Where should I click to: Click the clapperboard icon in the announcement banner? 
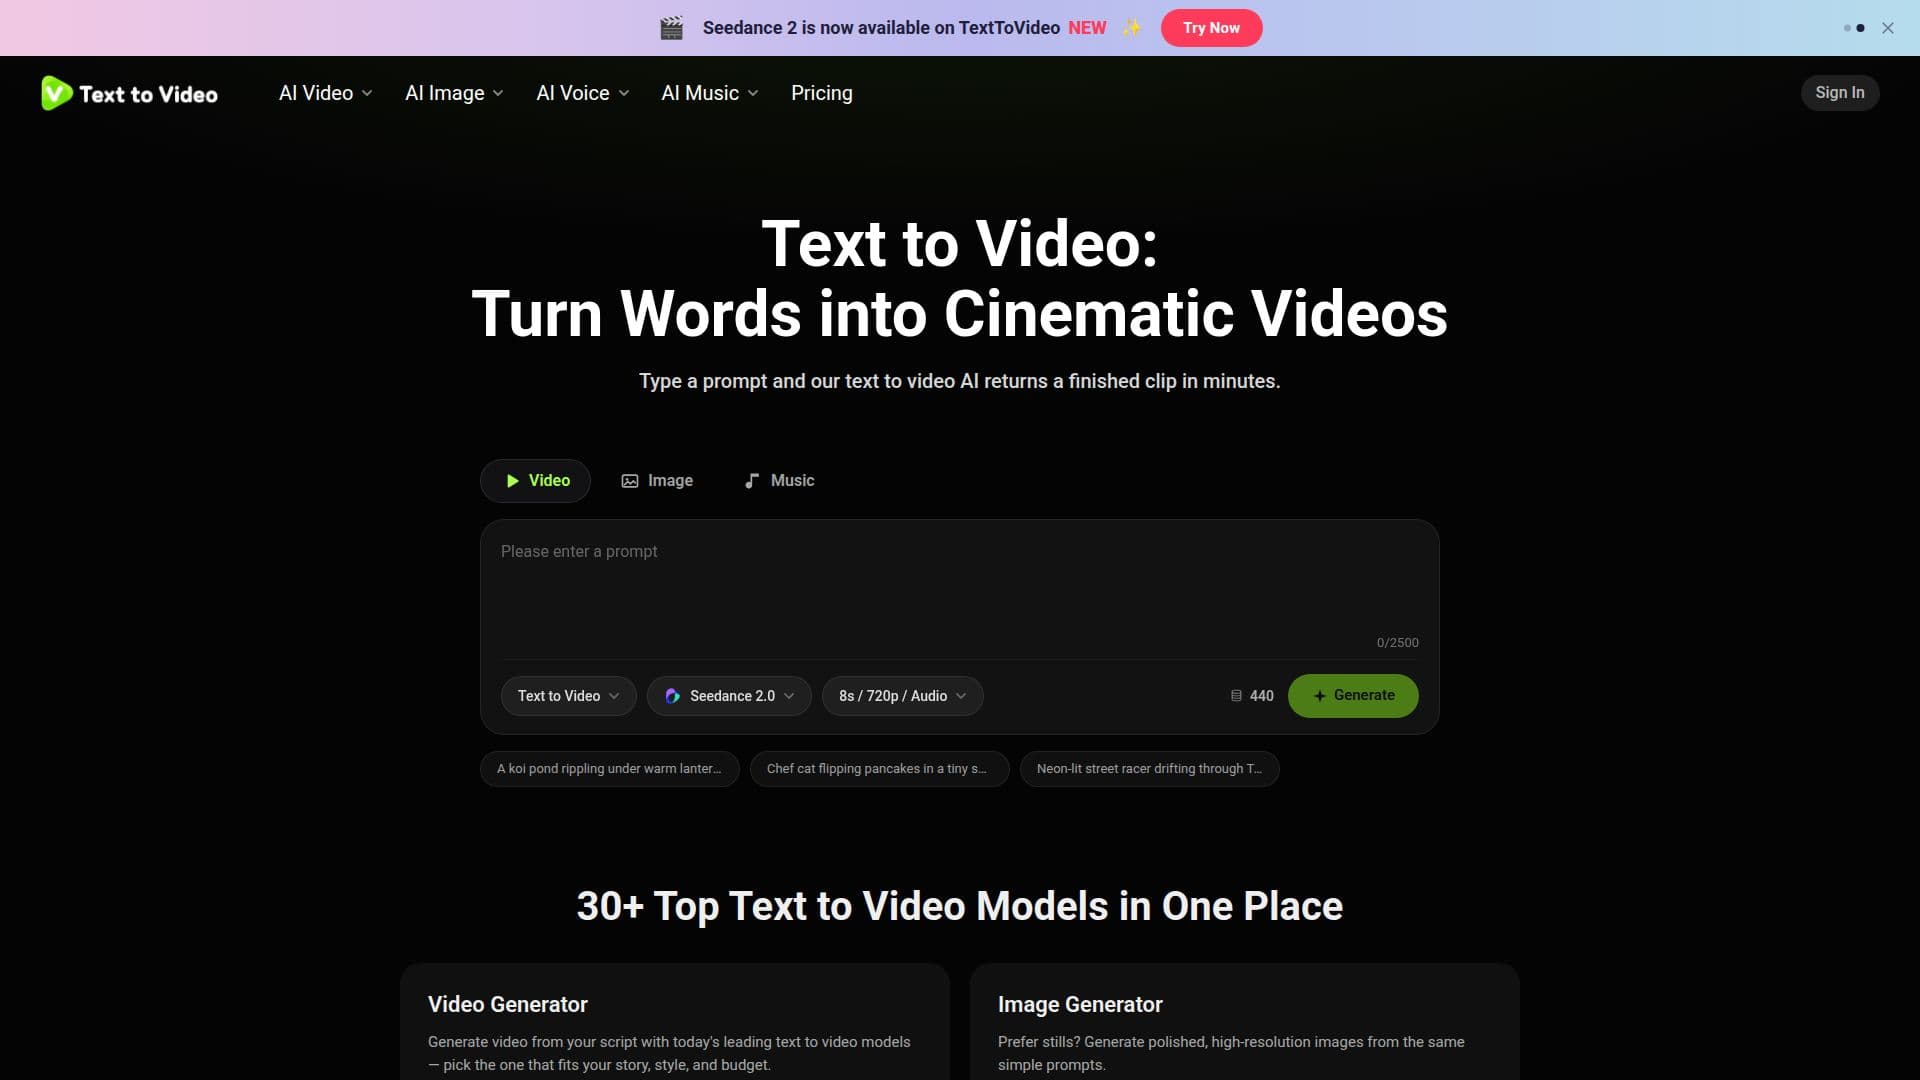(x=672, y=28)
